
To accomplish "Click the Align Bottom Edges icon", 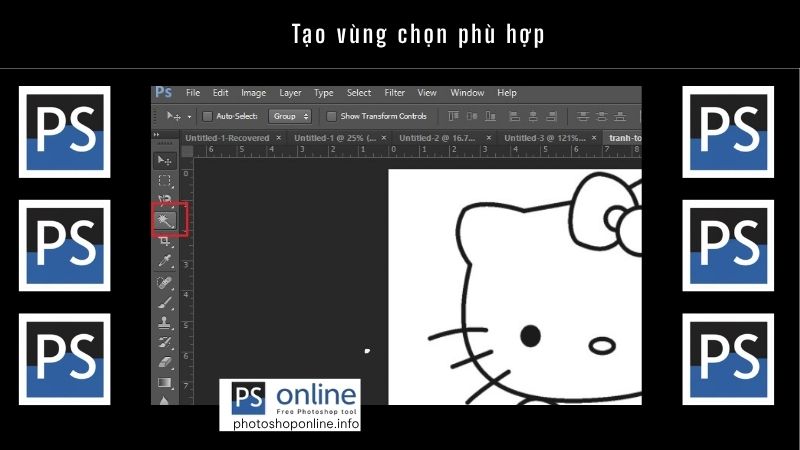I will (490, 116).
